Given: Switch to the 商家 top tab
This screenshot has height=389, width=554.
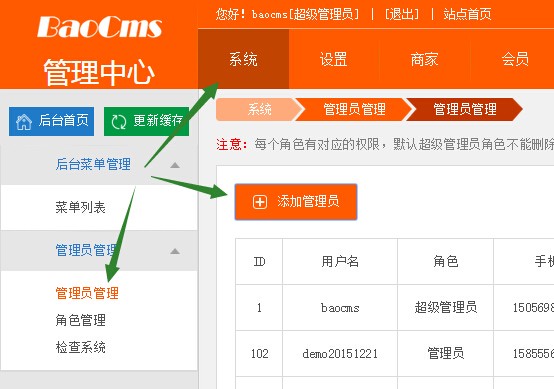Looking at the screenshot, I should click(424, 59).
